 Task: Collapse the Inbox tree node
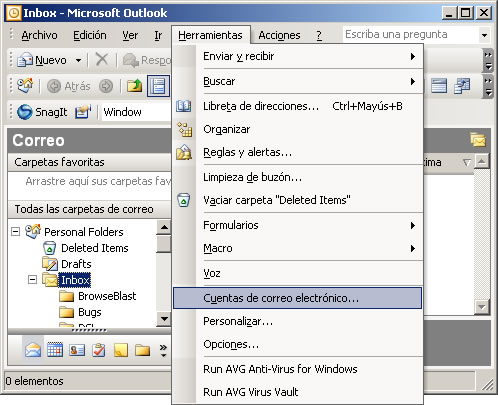pyautogui.click(x=32, y=279)
